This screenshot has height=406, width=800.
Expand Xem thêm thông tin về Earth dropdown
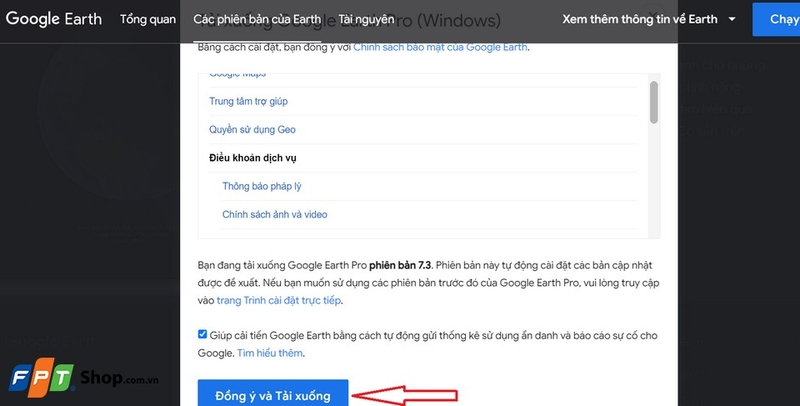click(x=649, y=19)
